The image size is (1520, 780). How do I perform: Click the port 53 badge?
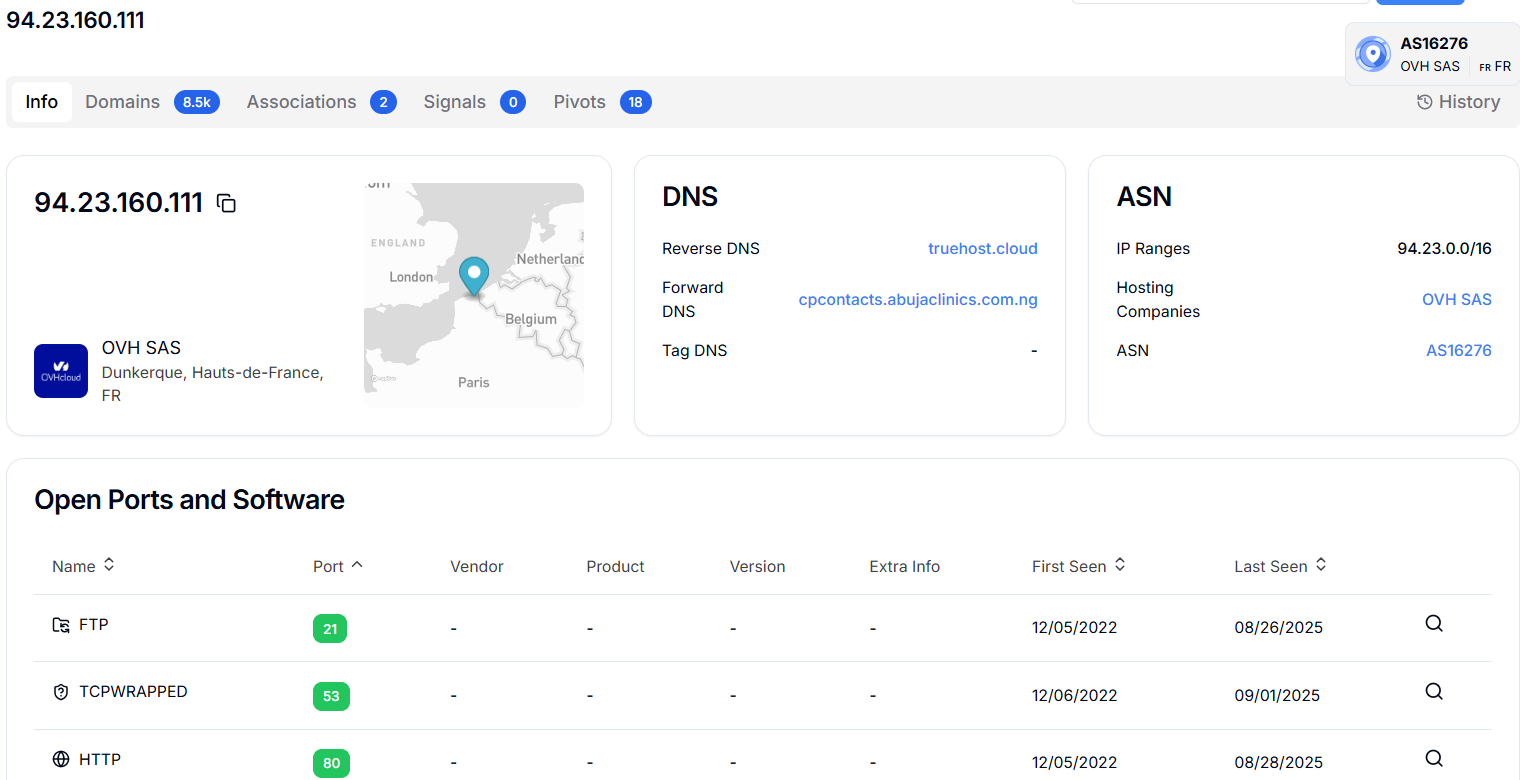point(331,696)
